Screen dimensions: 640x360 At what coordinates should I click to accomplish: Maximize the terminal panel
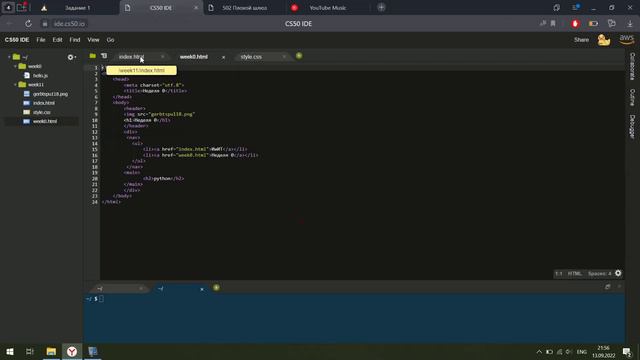click(607, 287)
